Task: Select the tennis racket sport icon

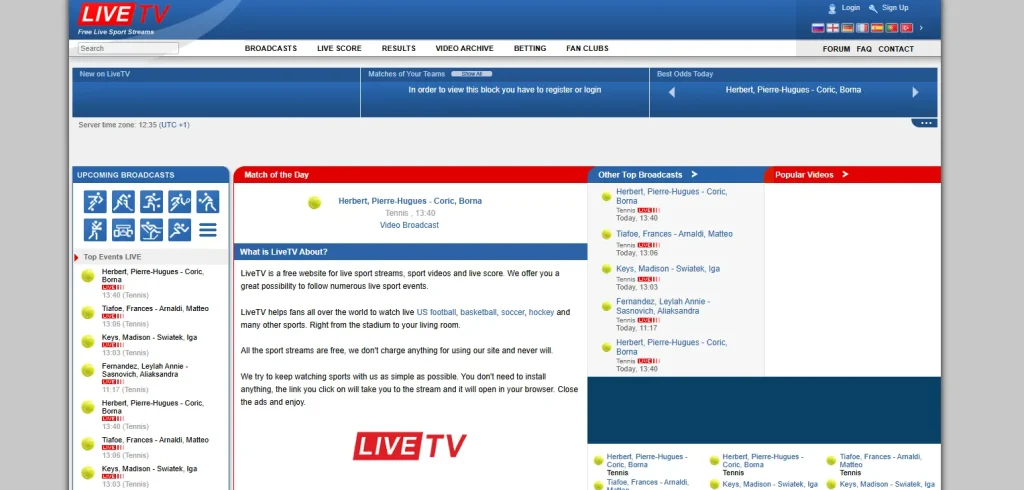Action: 180,201
